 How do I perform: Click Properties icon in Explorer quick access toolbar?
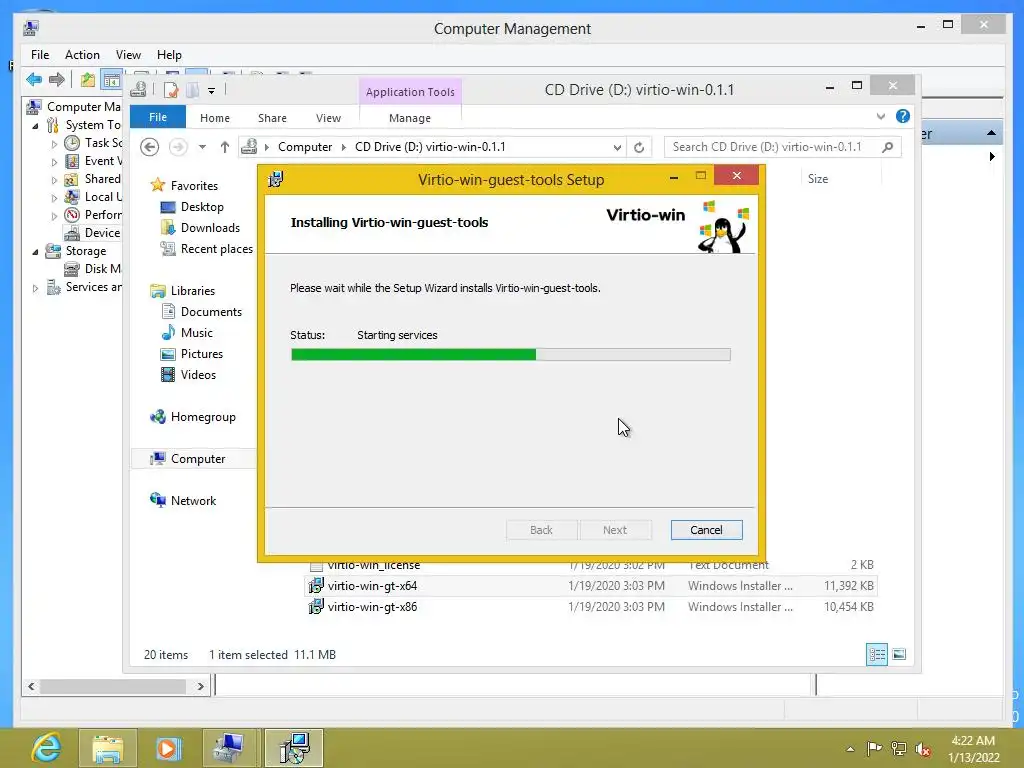(x=171, y=90)
